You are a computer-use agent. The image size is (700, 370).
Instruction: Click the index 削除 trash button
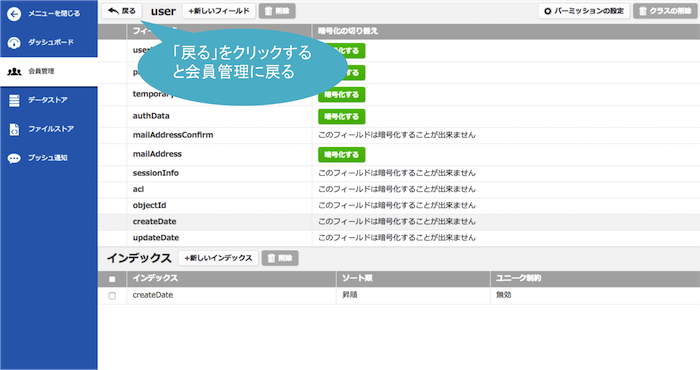(280, 258)
